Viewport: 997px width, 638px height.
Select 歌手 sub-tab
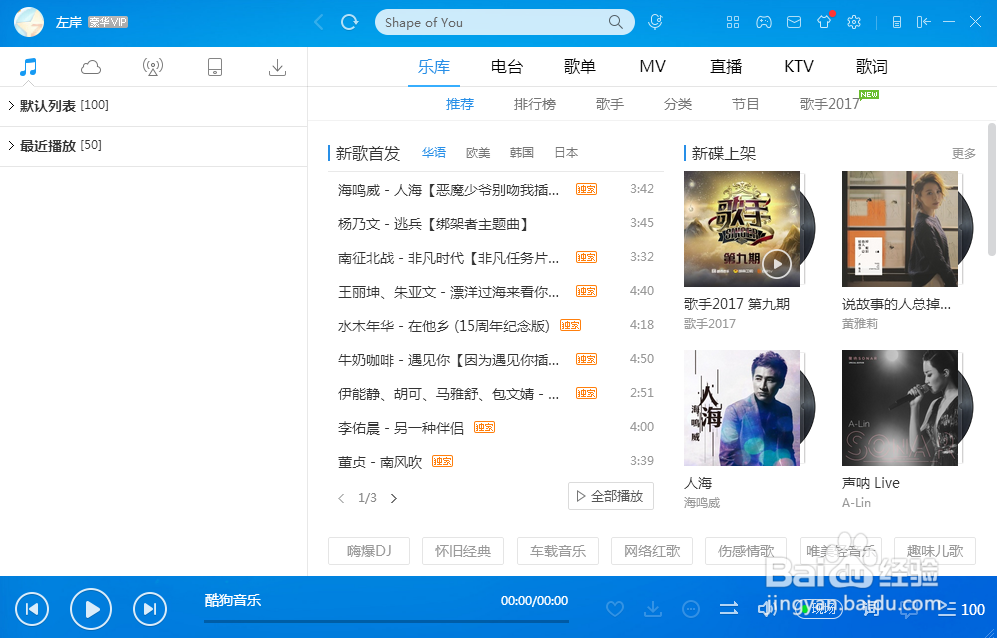[x=610, y=104]
